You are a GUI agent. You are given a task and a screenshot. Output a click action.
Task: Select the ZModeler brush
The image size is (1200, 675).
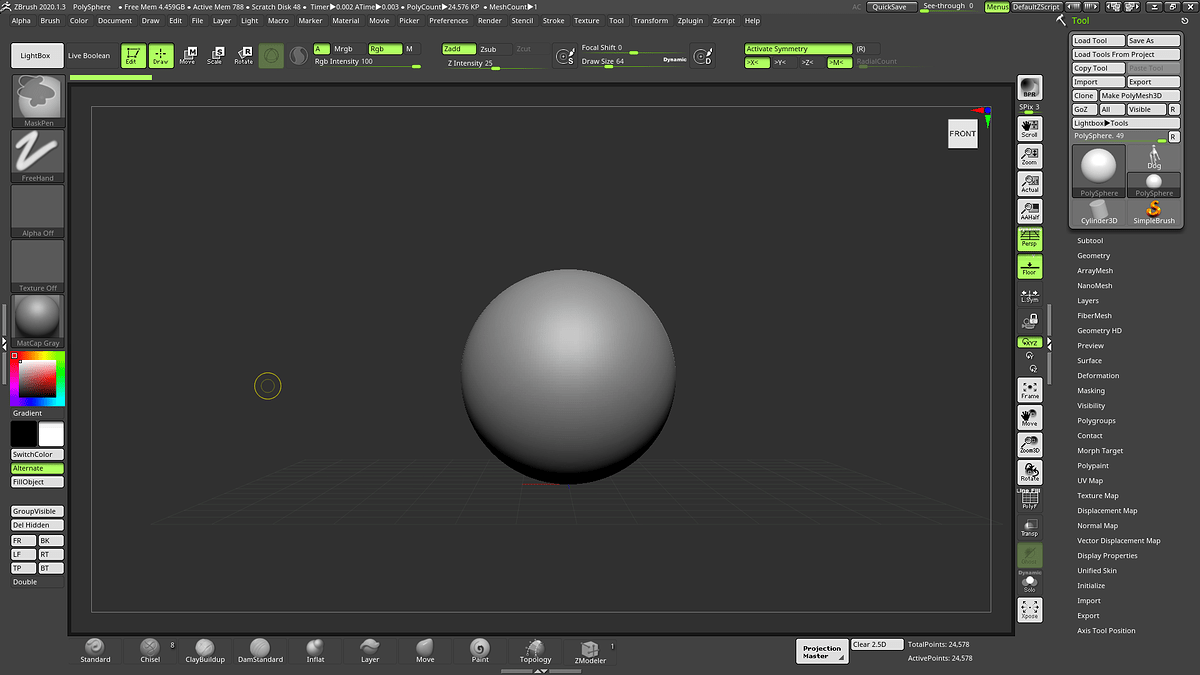pos(590,651)
